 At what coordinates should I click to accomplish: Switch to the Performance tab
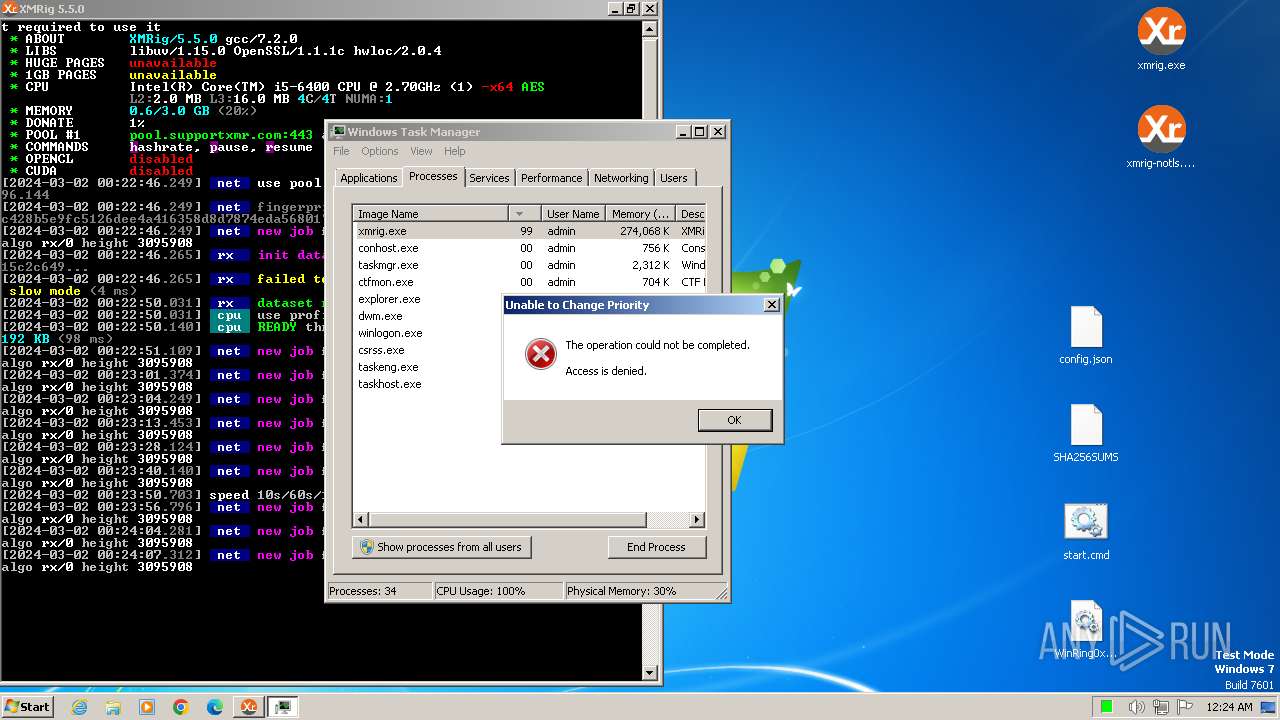pyautogui.click(x=551, y=178)
